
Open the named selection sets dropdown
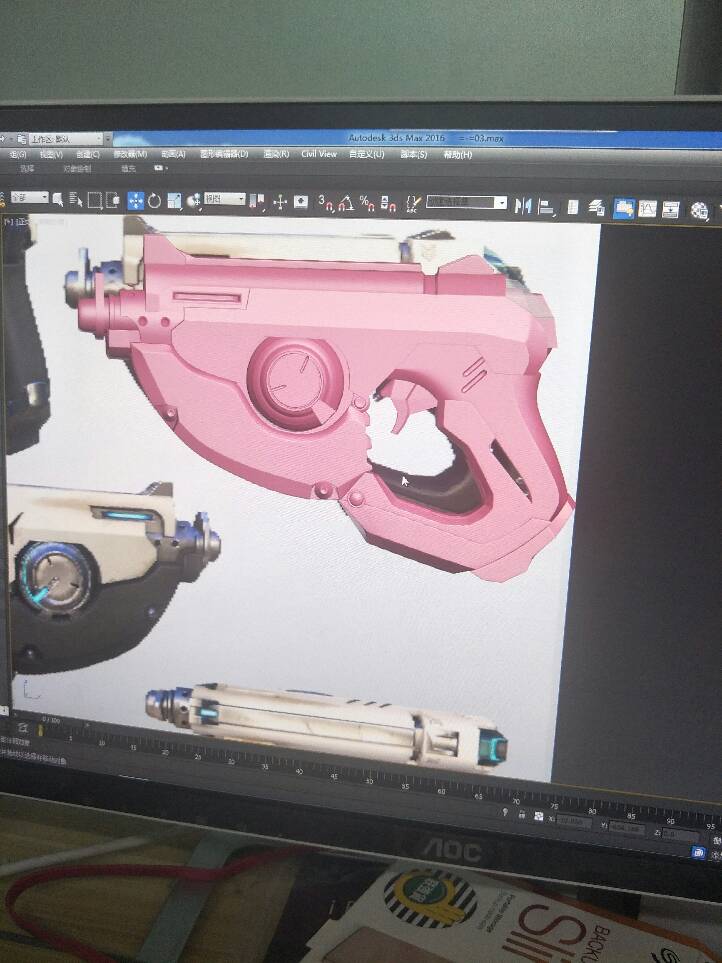pyautogui.click(x=467, y=202)
